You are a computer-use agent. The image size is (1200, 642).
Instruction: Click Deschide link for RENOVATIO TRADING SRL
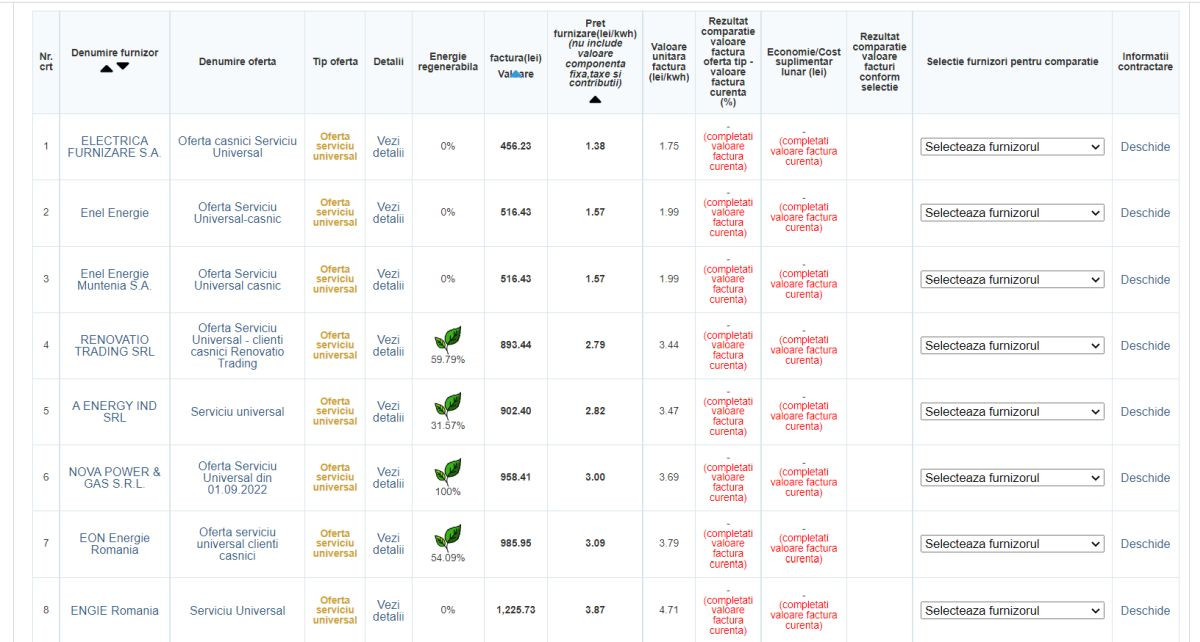tap(1145, 346)
